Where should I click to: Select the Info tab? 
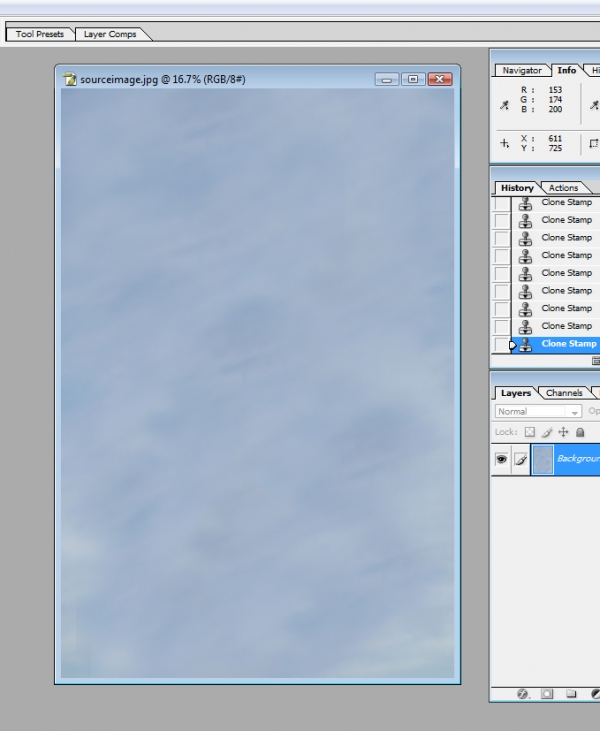tap(566, 70)
